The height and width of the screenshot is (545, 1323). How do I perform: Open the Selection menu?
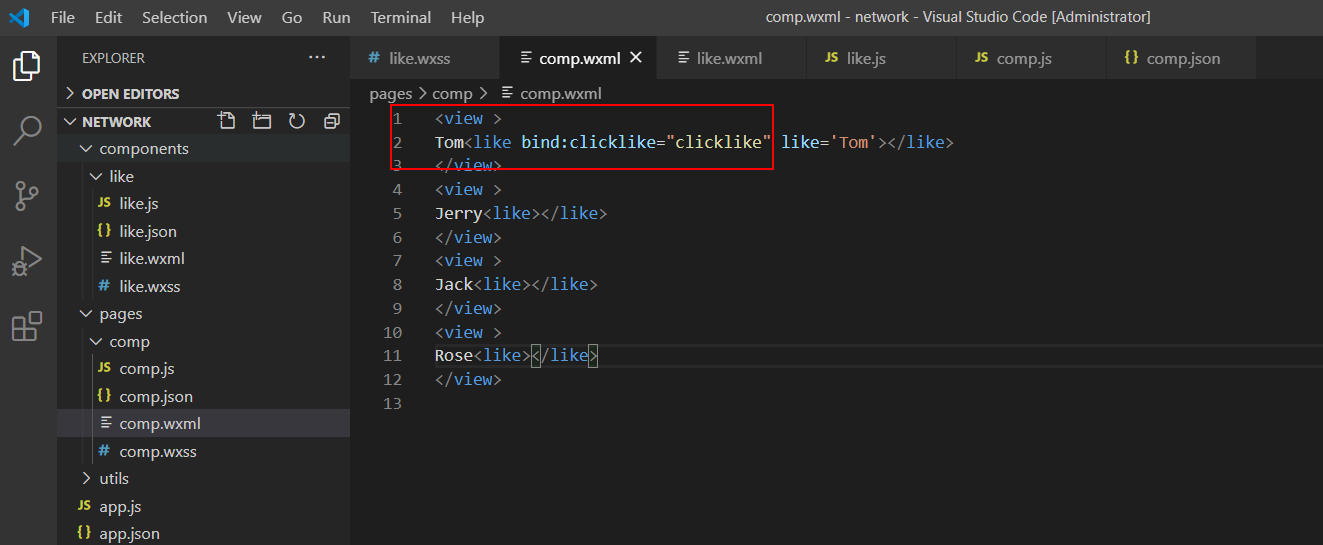175,17
